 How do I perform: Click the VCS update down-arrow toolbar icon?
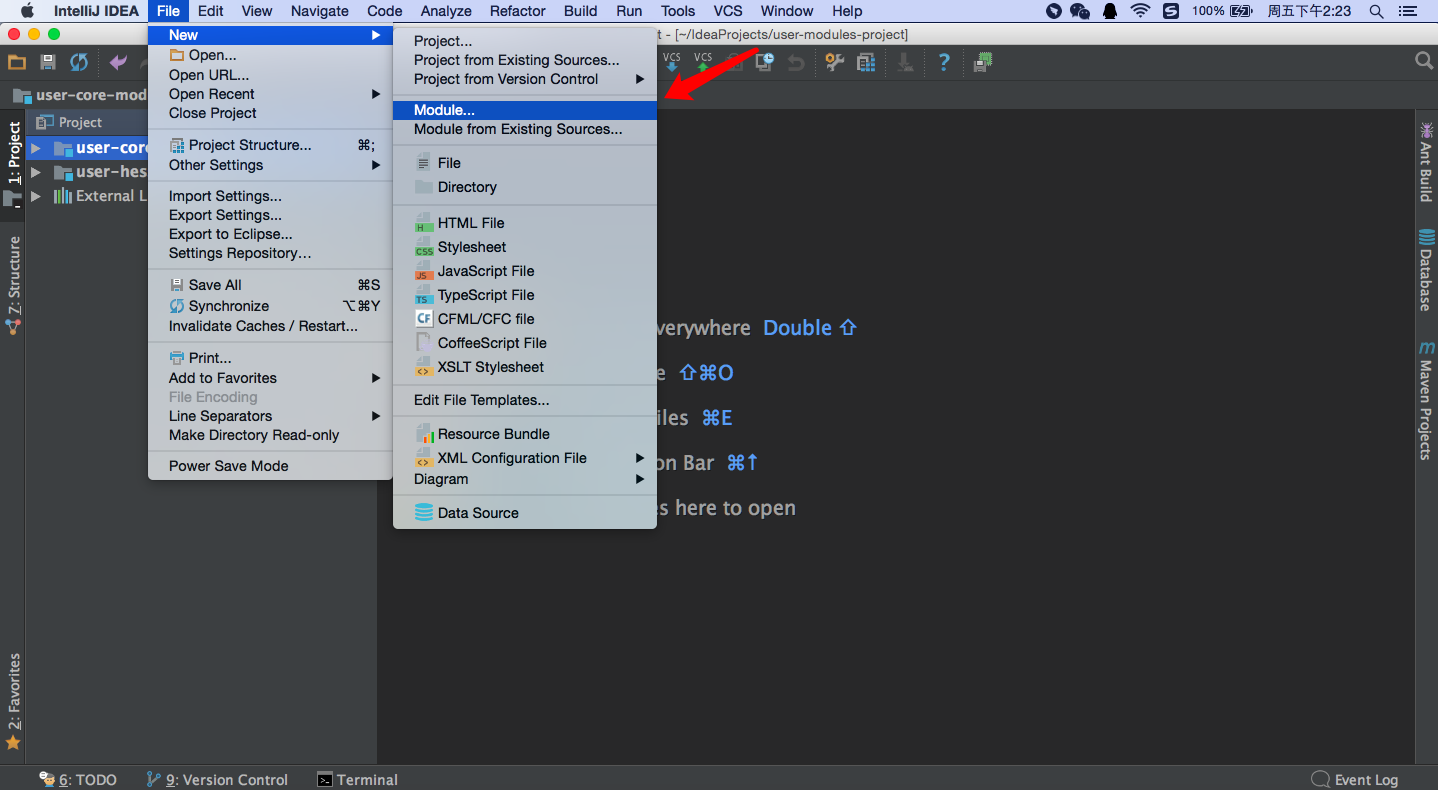671,62
